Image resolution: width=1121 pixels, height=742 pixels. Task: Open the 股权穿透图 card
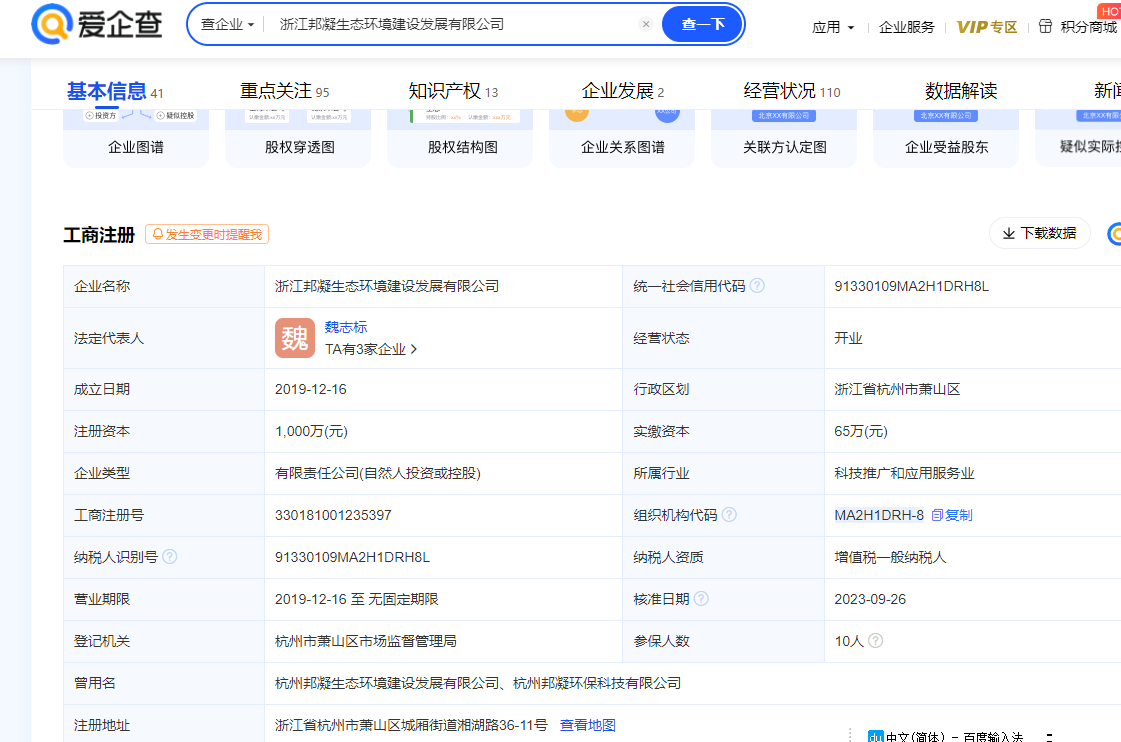coord(298,139)
